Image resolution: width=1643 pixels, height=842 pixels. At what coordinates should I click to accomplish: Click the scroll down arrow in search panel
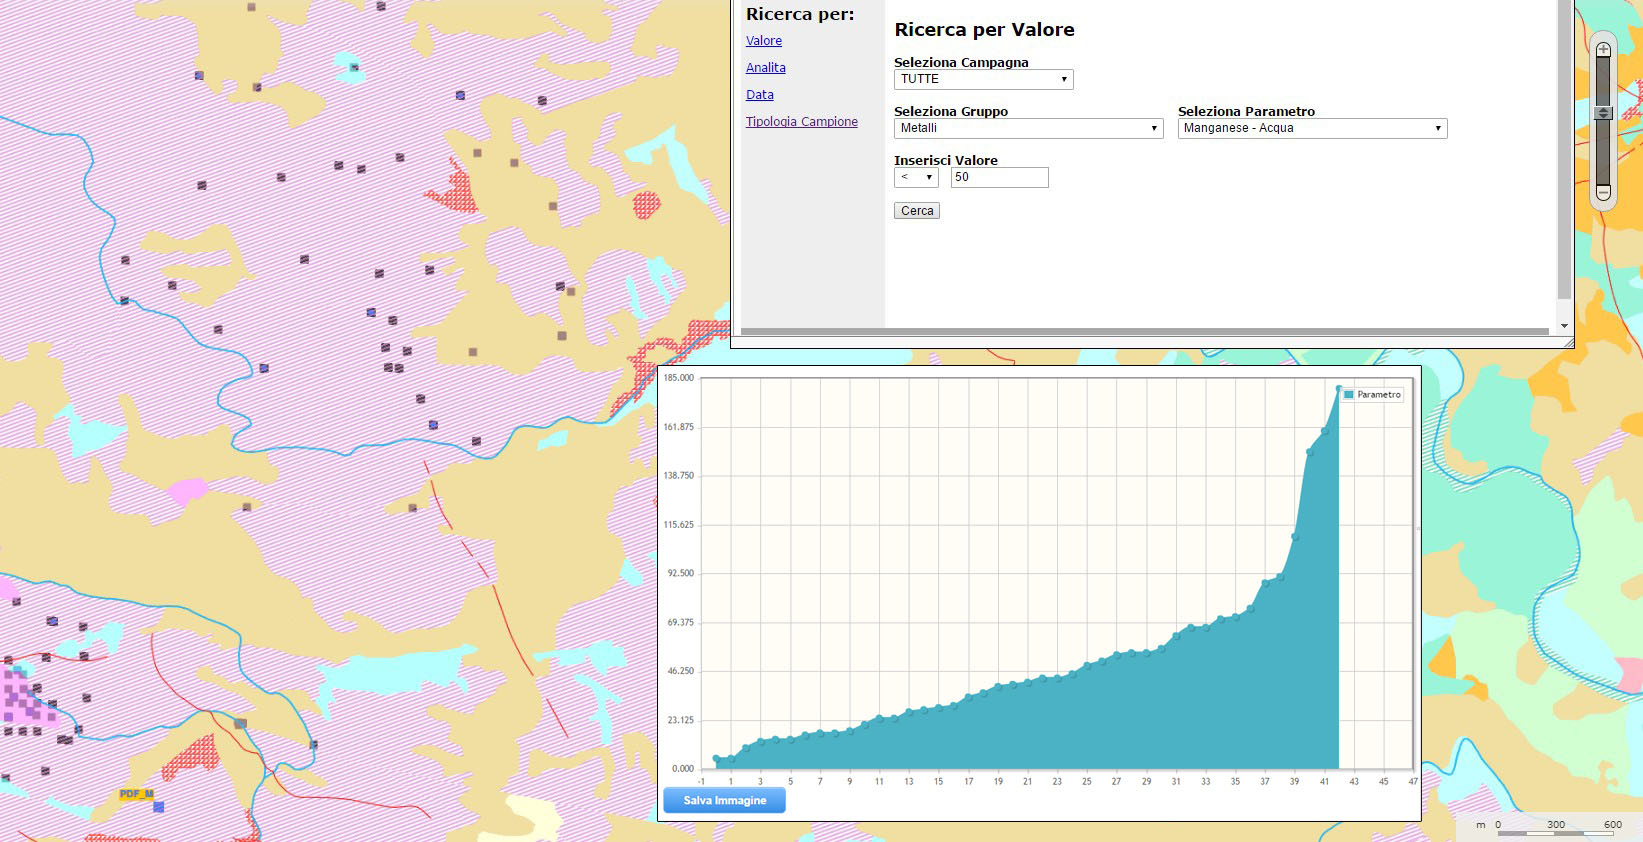[1564, 326]
